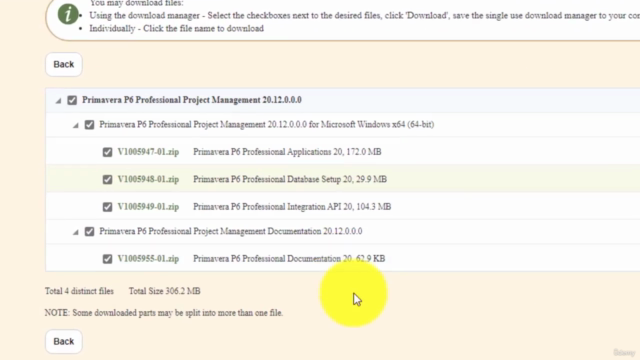
Task: Collapse the Microsoft Windows x64 subgroup arrow
Action: (x=76, y=125)
